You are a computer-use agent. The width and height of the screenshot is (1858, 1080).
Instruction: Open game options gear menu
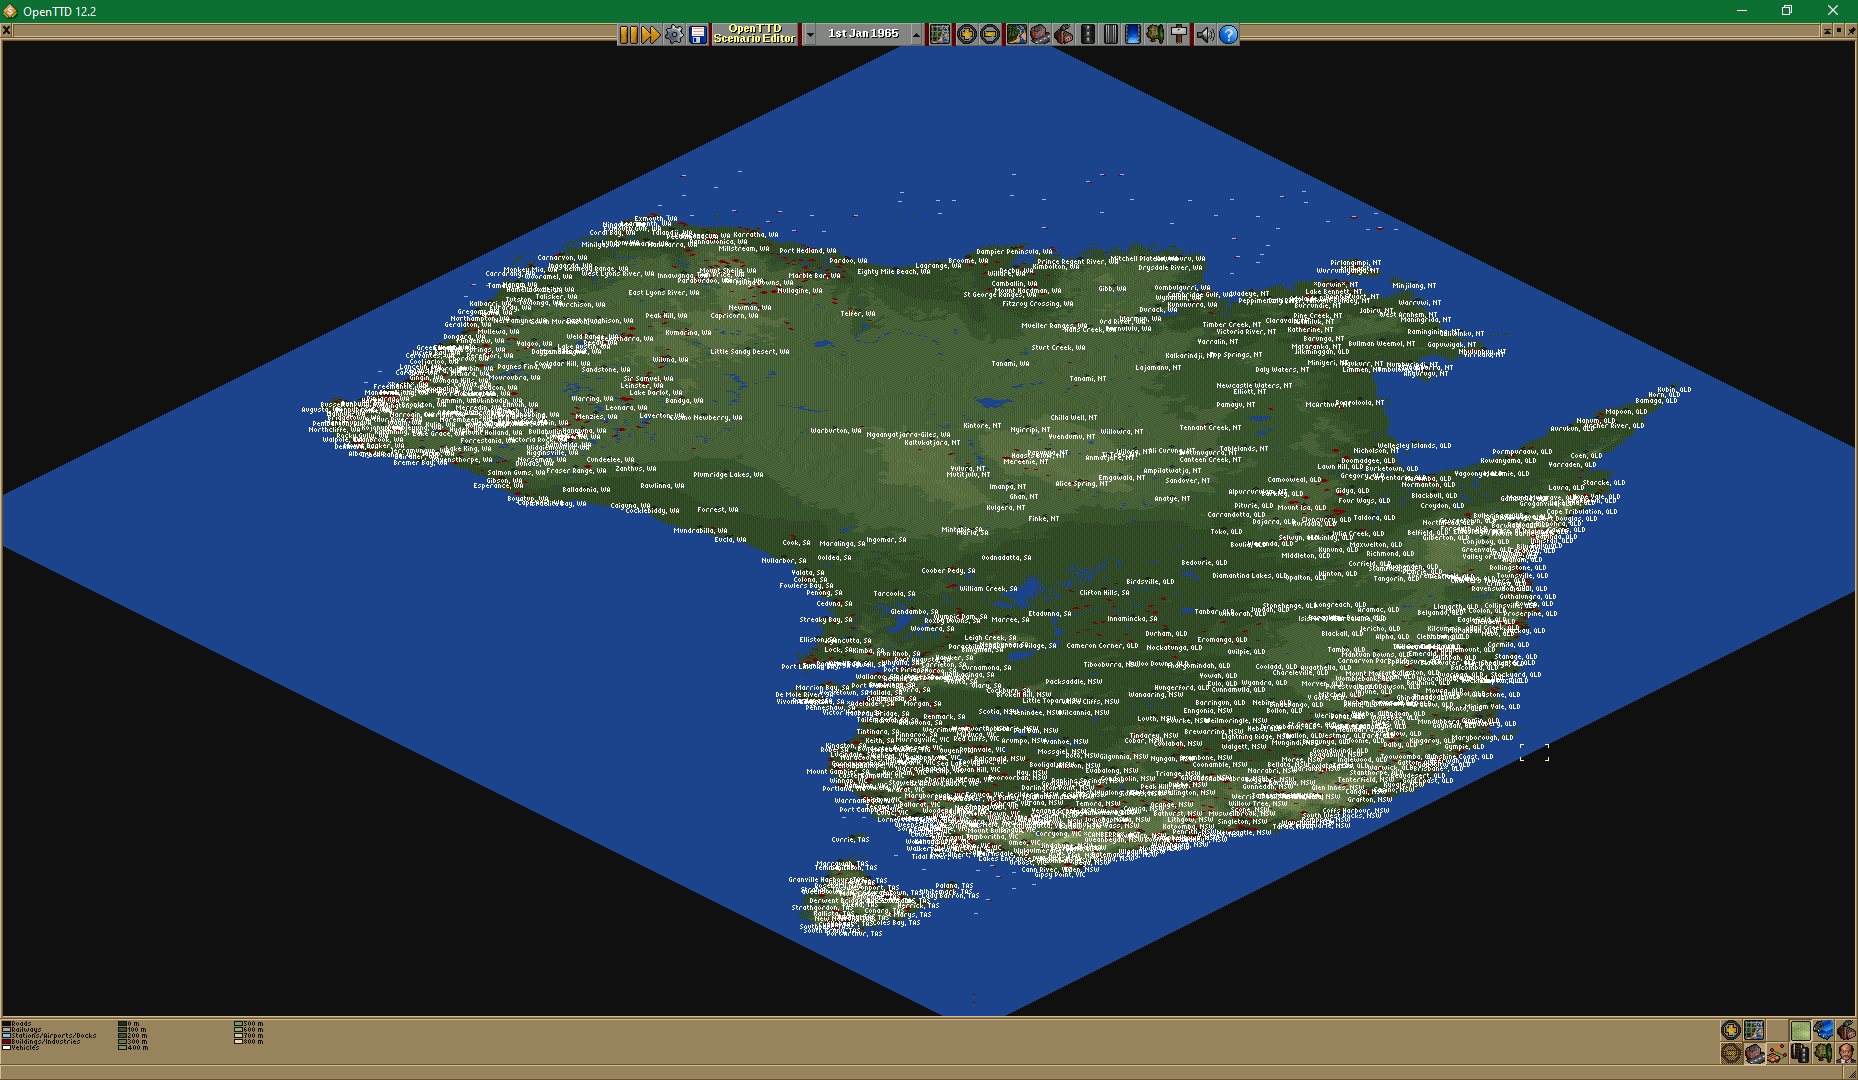(x=674, y=34)
